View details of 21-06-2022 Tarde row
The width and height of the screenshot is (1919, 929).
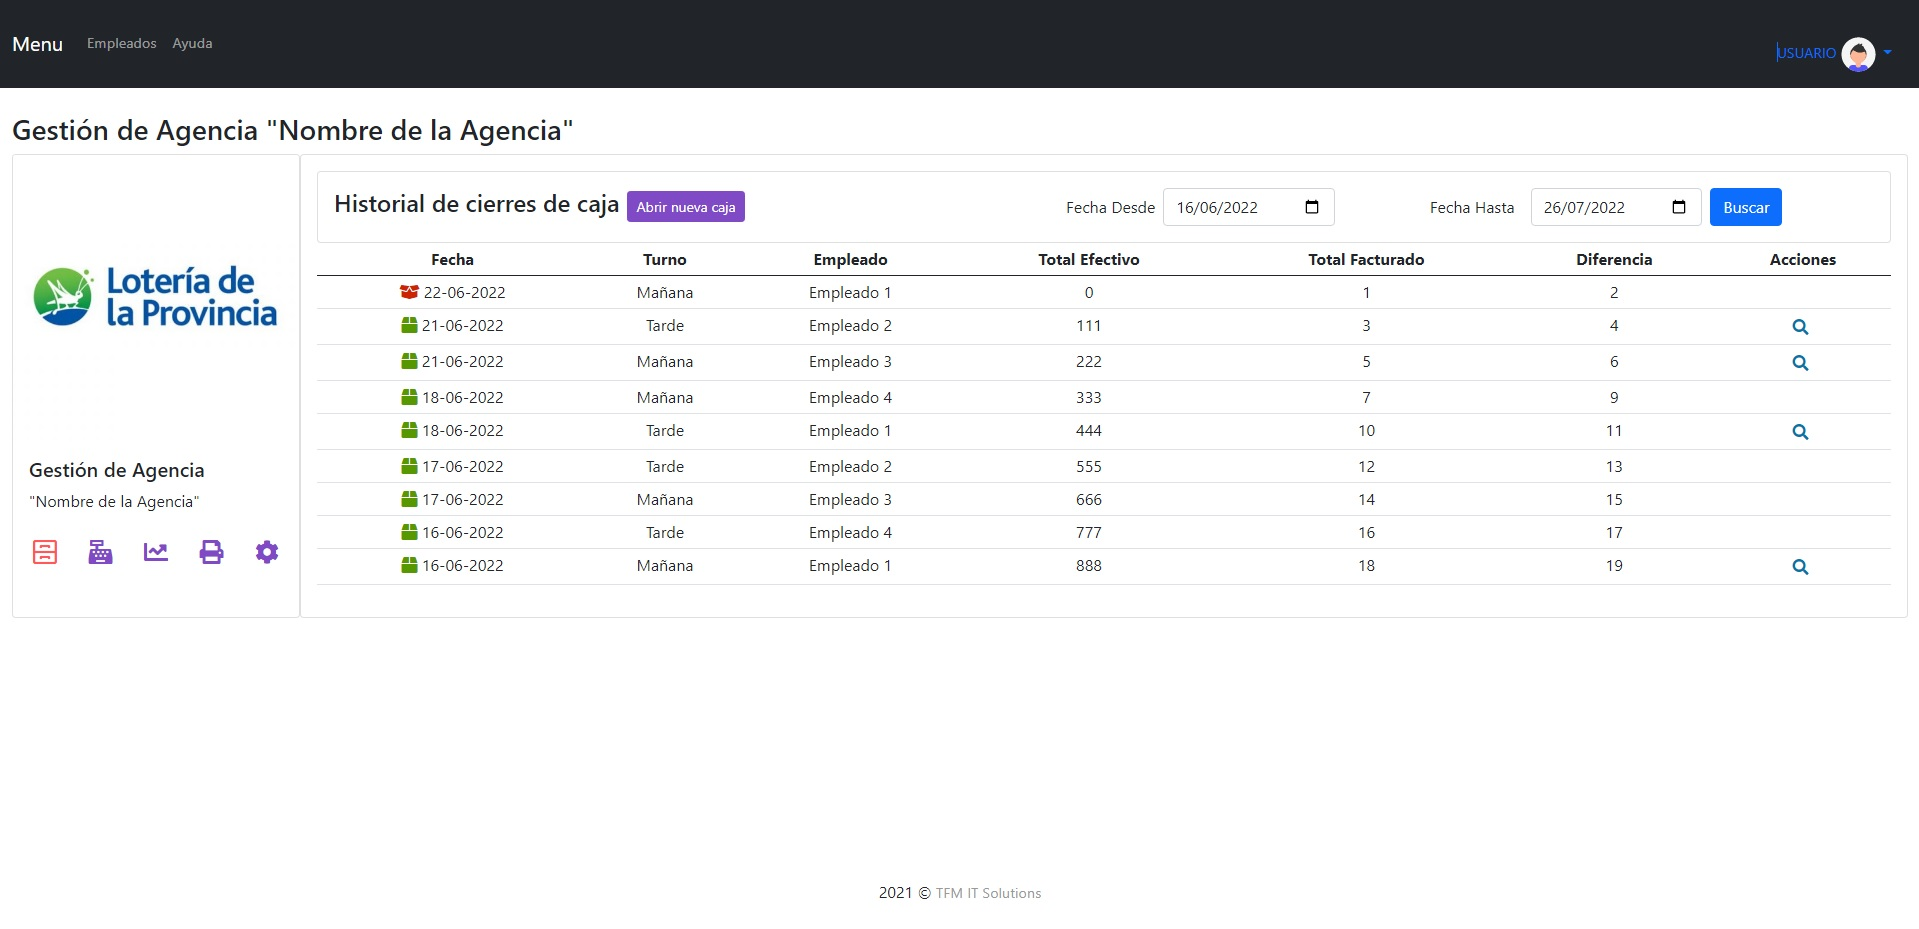[x=1800, y=327]
